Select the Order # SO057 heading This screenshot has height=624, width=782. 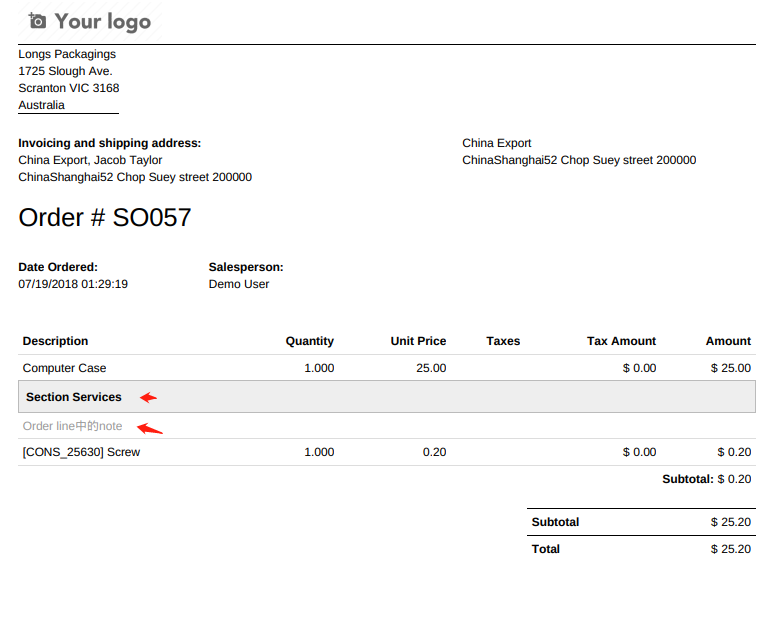[105, 217]
